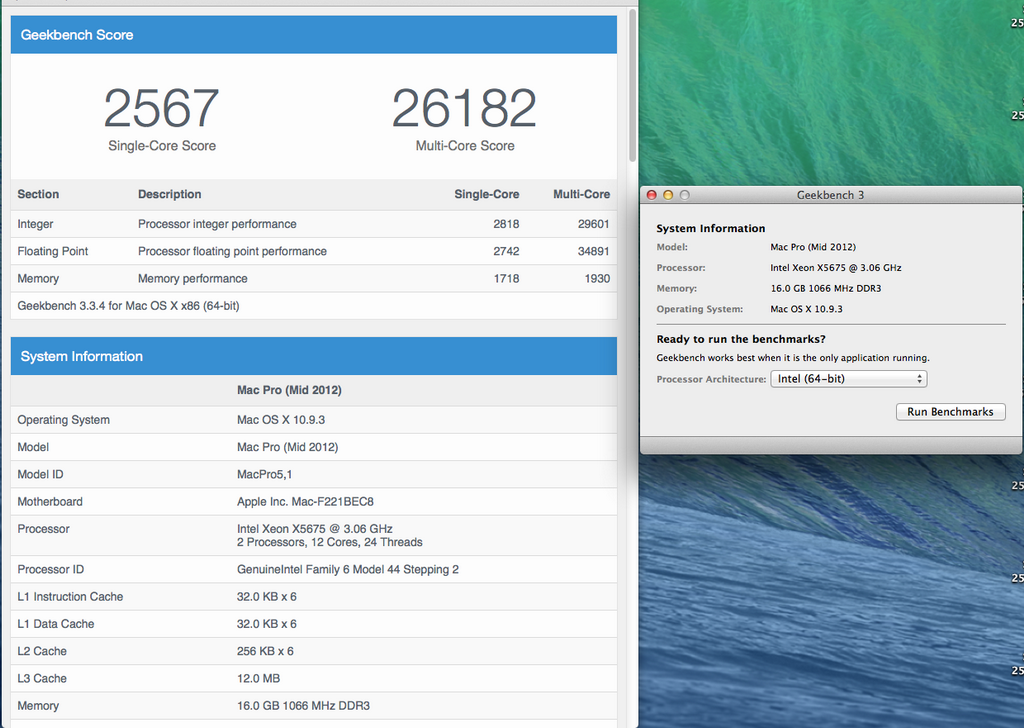Click the L3 Cache value 12.0 MB

point(259,678)
